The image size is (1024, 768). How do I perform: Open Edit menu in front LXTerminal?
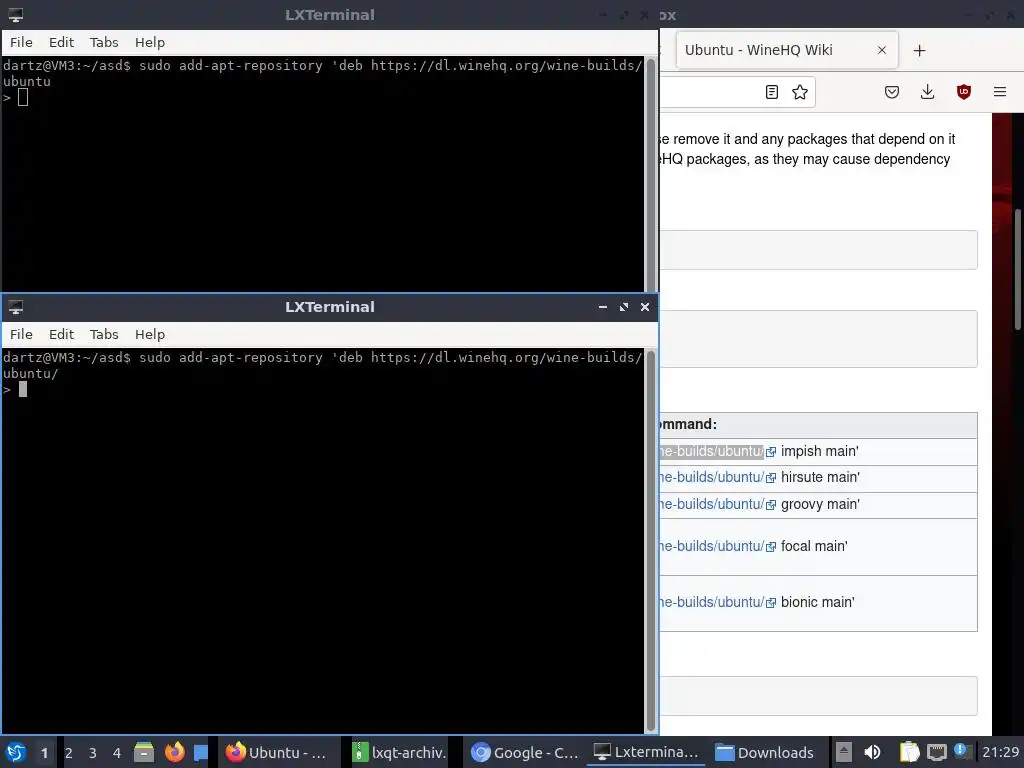point(61,334)
